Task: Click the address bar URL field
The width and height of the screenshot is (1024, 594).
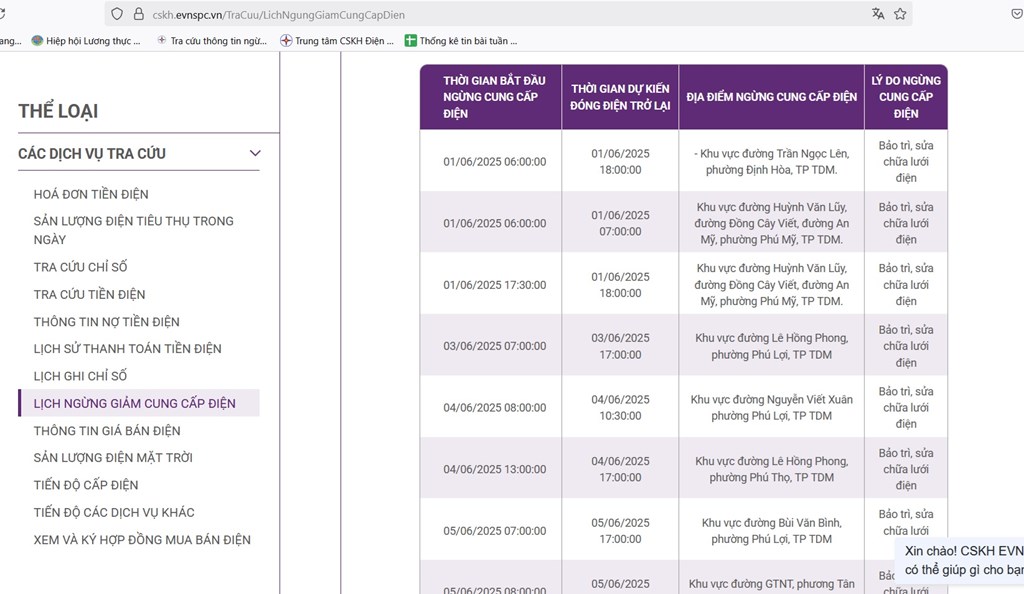Action: point(508,14)
